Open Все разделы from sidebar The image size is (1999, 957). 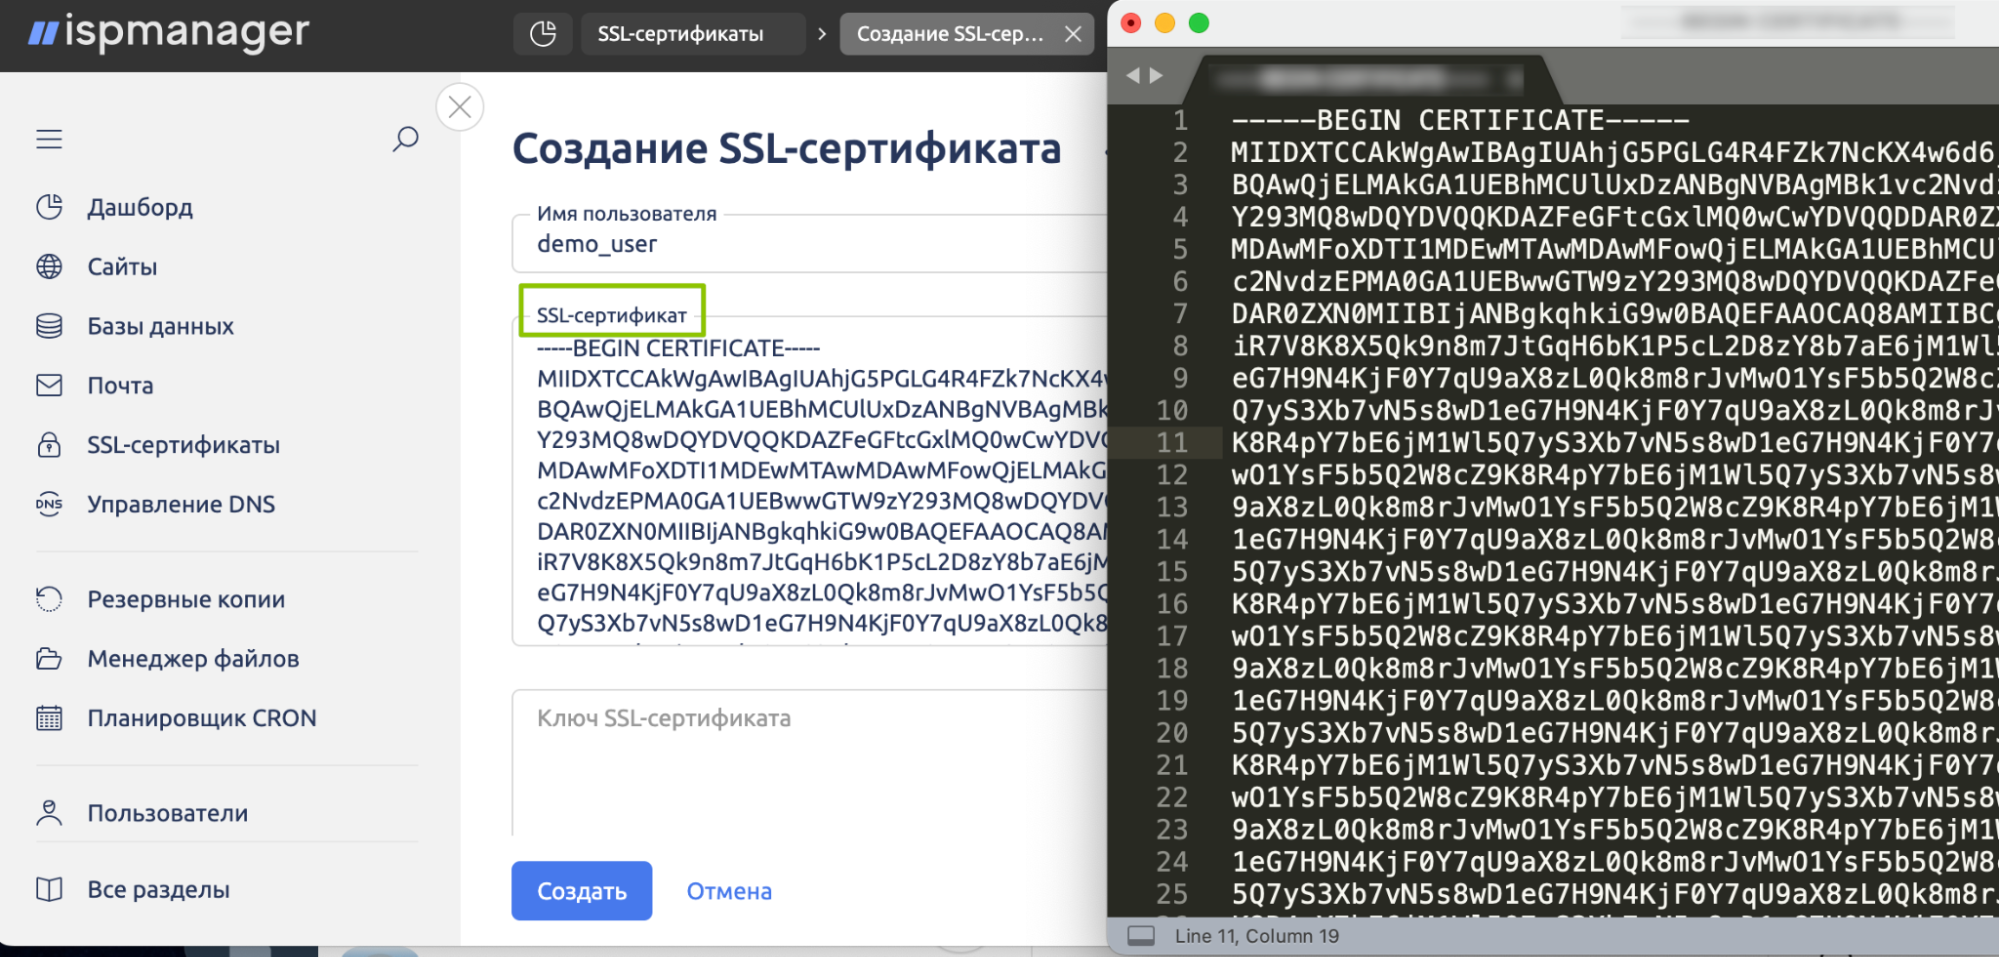158,889
